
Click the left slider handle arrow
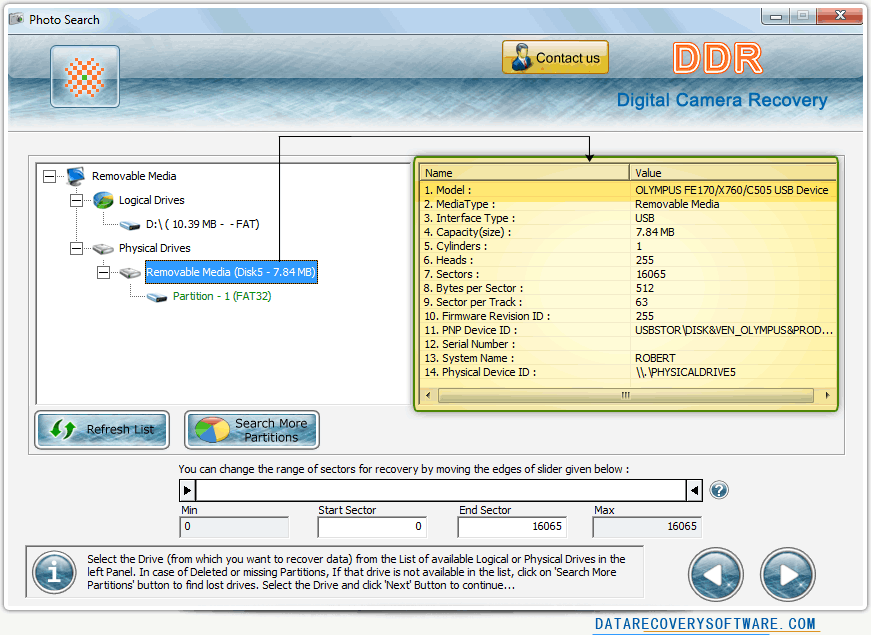[188, 491]
